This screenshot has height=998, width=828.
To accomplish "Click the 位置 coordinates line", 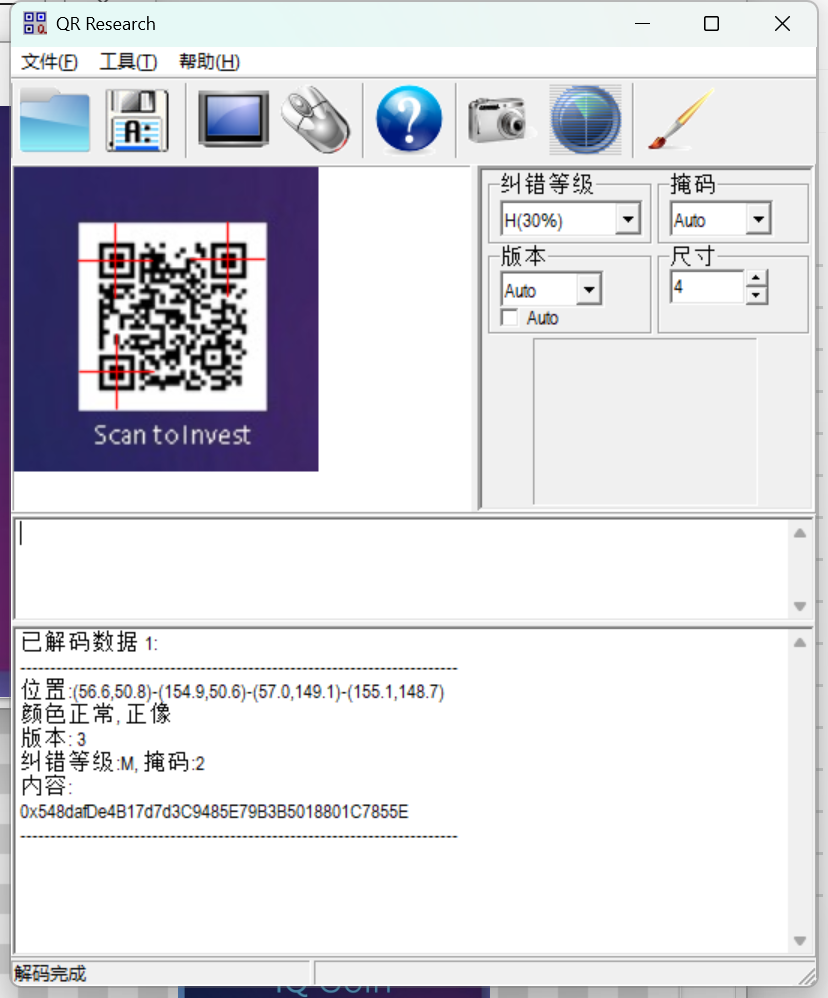I will [x=232, y=691].
